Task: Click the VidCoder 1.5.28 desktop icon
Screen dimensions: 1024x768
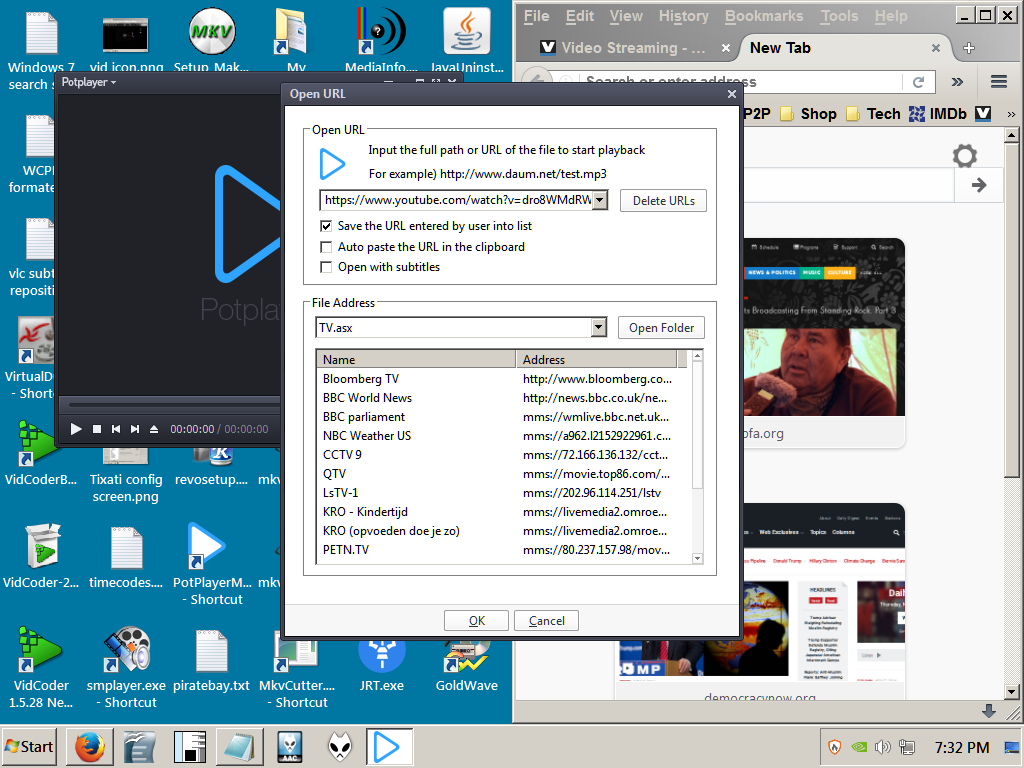Action: [x=40, y=668]
